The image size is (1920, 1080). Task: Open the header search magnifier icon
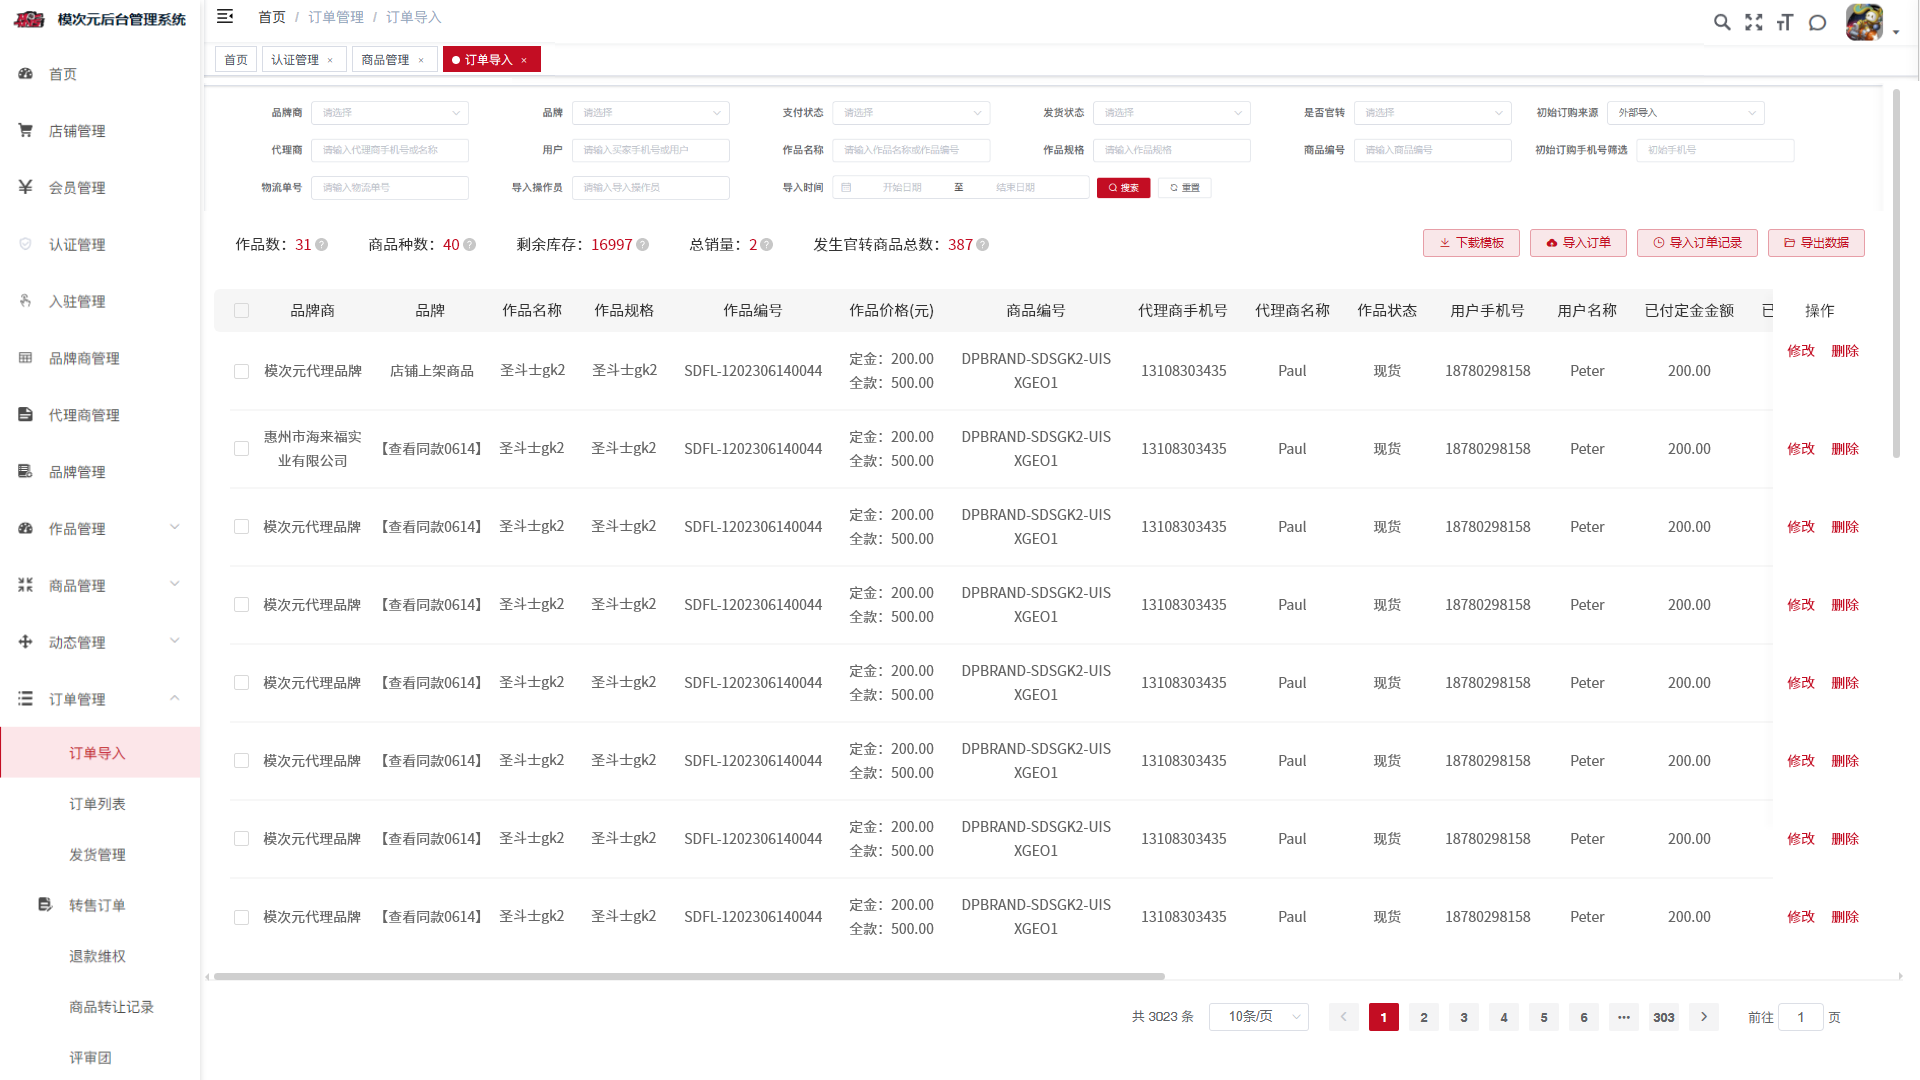(1722, 22)
